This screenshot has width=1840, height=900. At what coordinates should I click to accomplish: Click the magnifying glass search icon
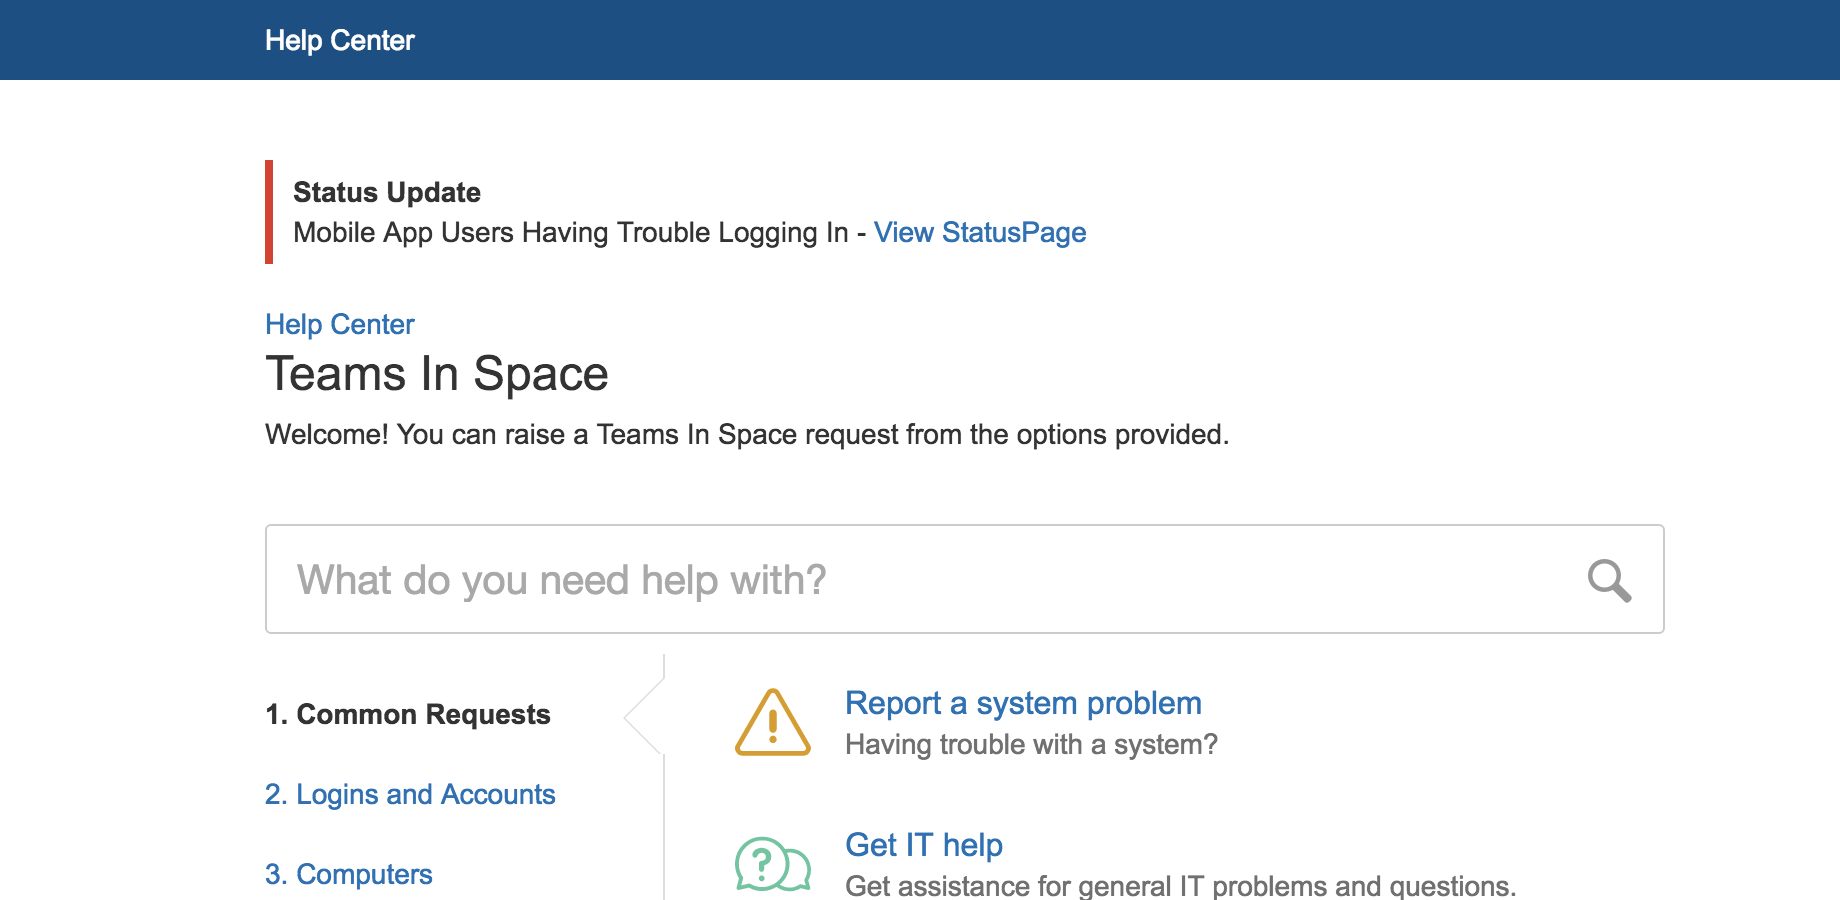(1609, 580)
